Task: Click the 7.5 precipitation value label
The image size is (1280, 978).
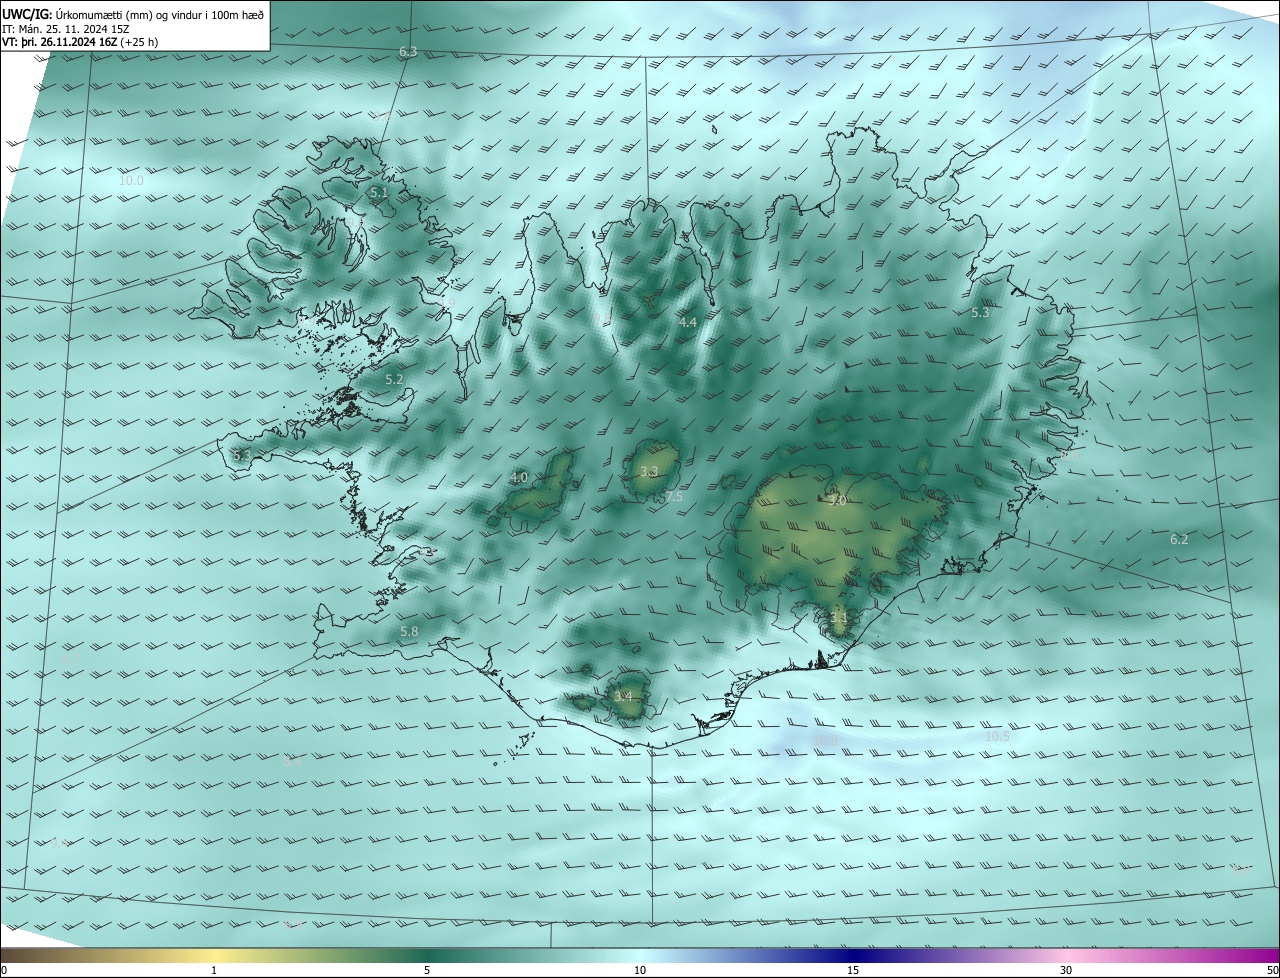Action: tap(673, 497)
